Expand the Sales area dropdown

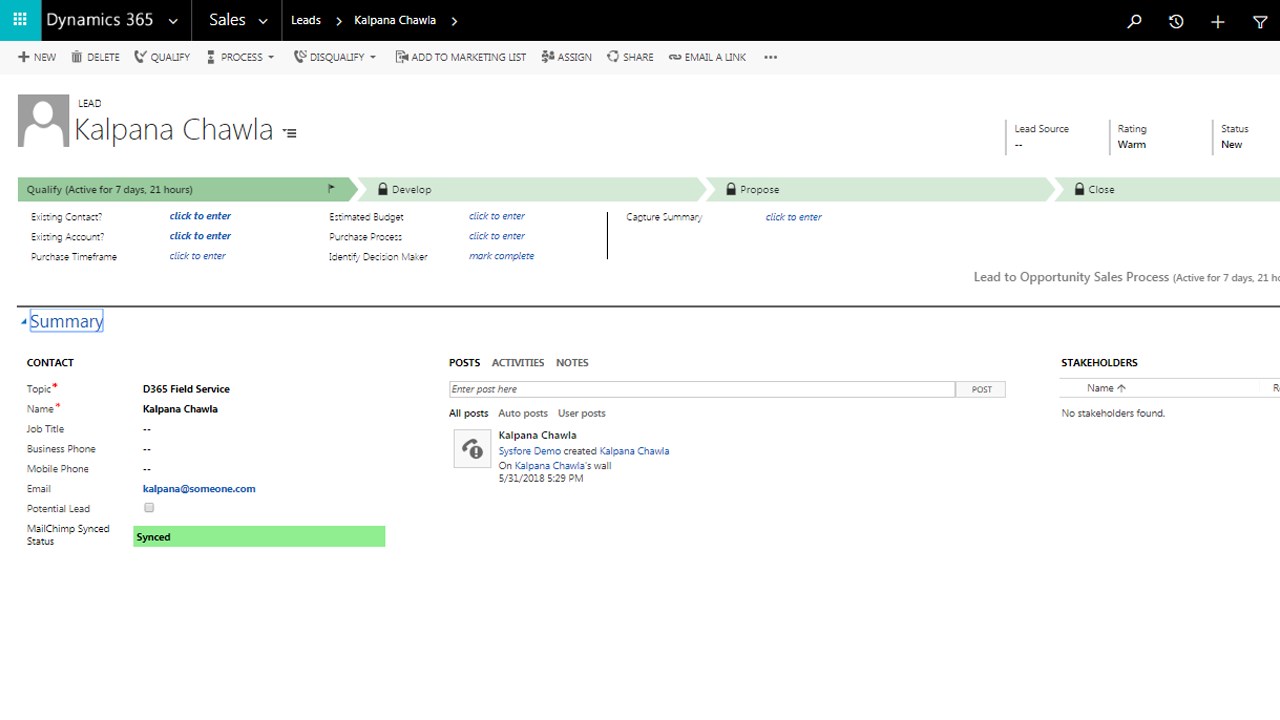[x=263, y=21]
